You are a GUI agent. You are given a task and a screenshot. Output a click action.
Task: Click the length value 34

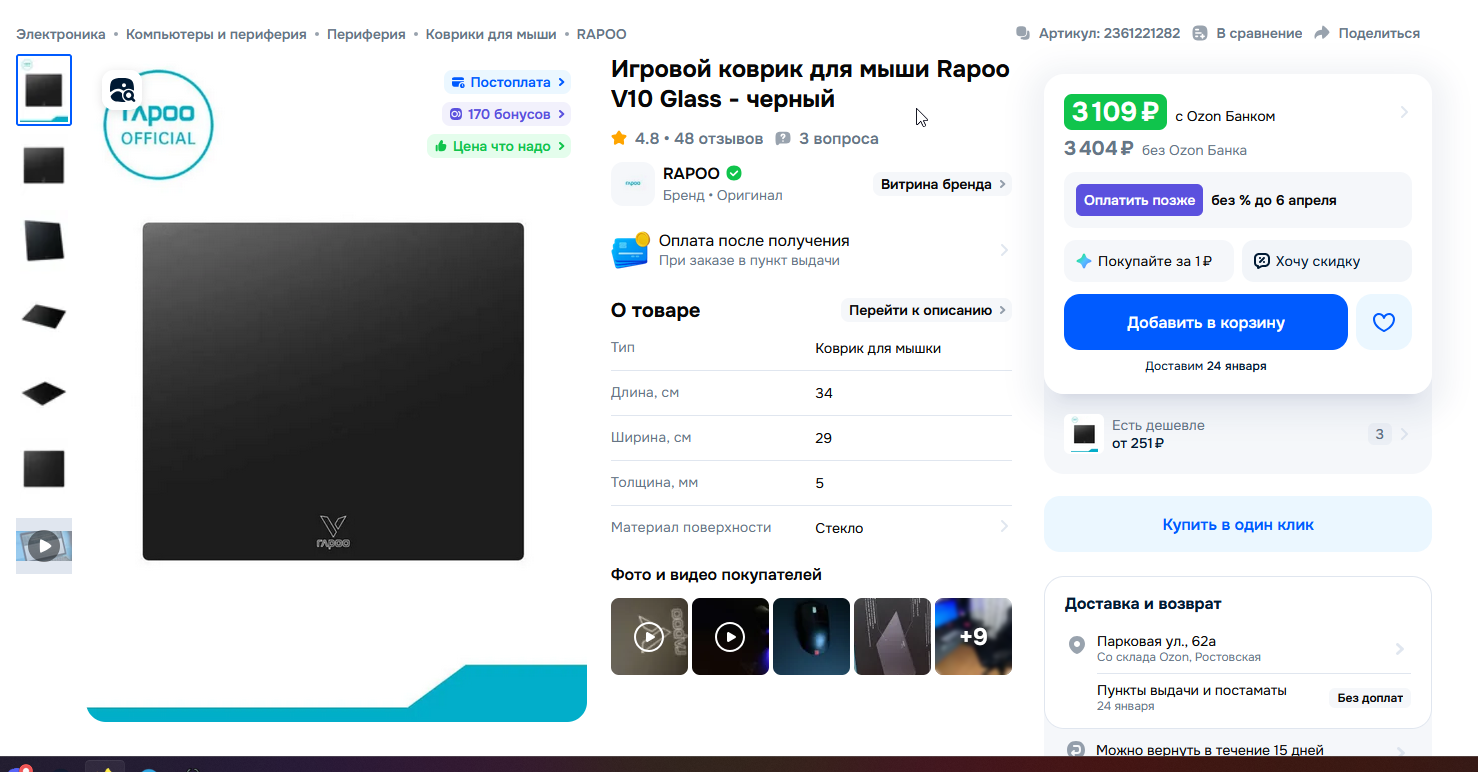tap(824, 393)
